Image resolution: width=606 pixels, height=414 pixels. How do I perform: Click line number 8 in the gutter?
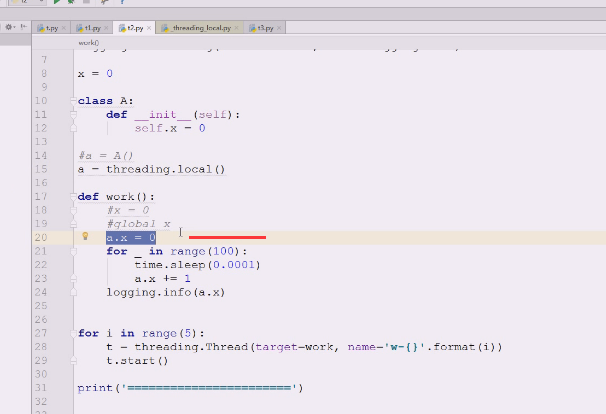44,73
